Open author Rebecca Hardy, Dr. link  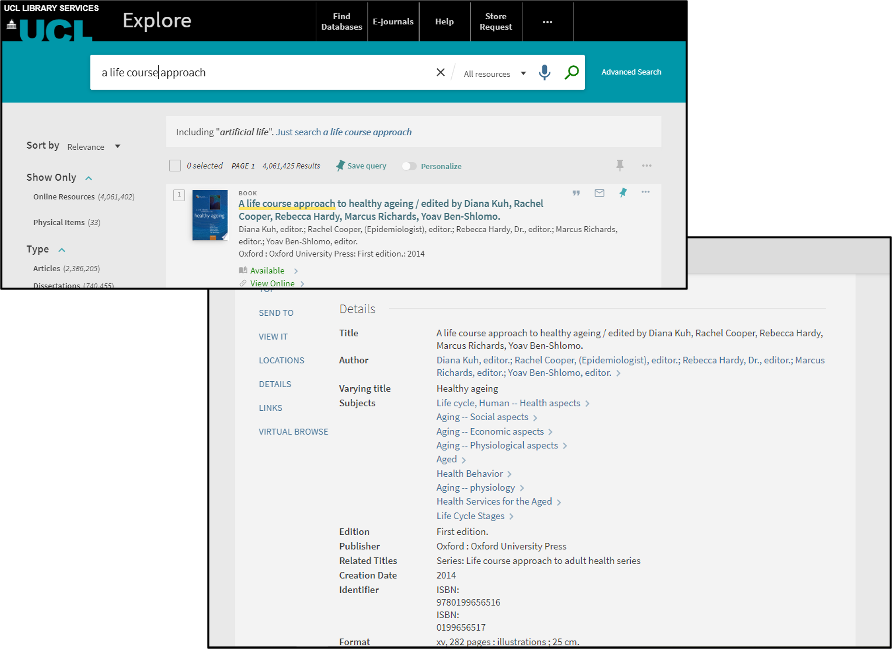737,360
